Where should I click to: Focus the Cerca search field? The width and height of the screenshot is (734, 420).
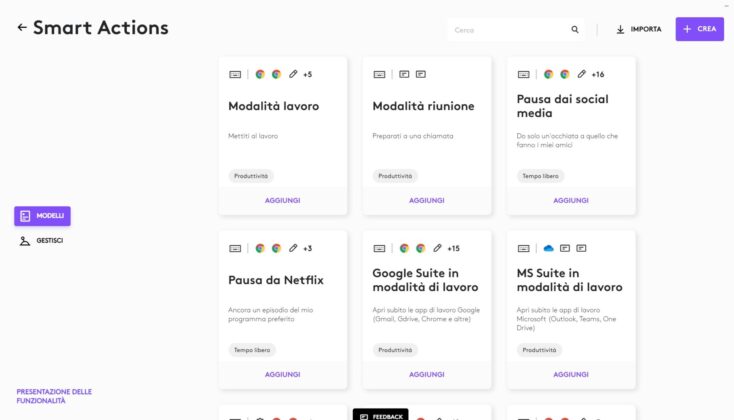(508, 30)
